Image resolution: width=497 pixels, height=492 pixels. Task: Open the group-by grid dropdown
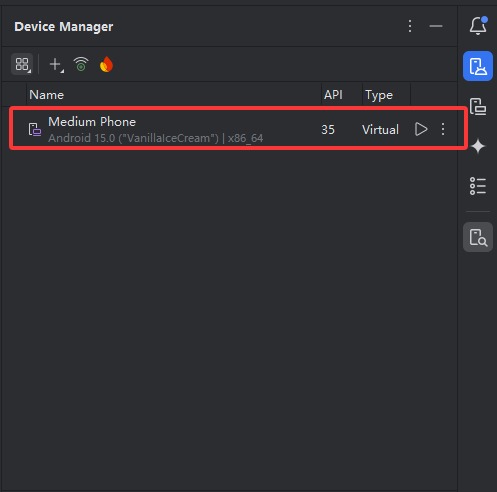pyautogui.click(x=22, y=64)
